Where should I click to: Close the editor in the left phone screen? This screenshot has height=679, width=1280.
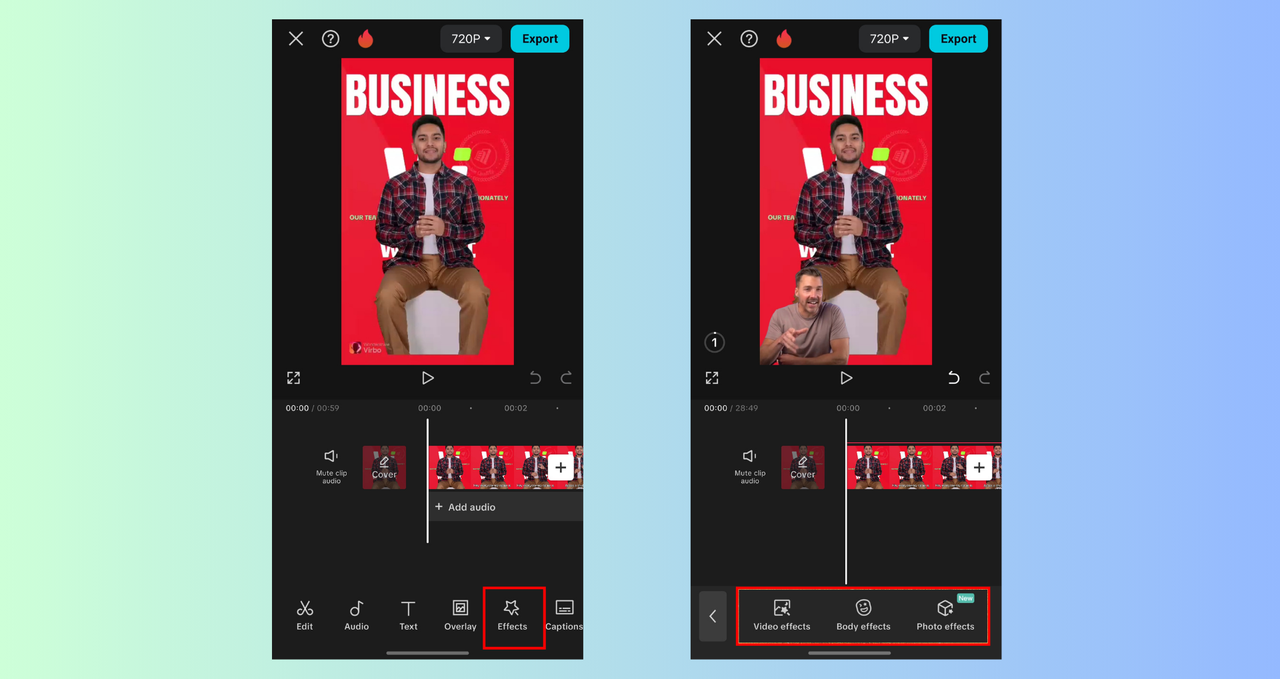(x=296, y=39)
